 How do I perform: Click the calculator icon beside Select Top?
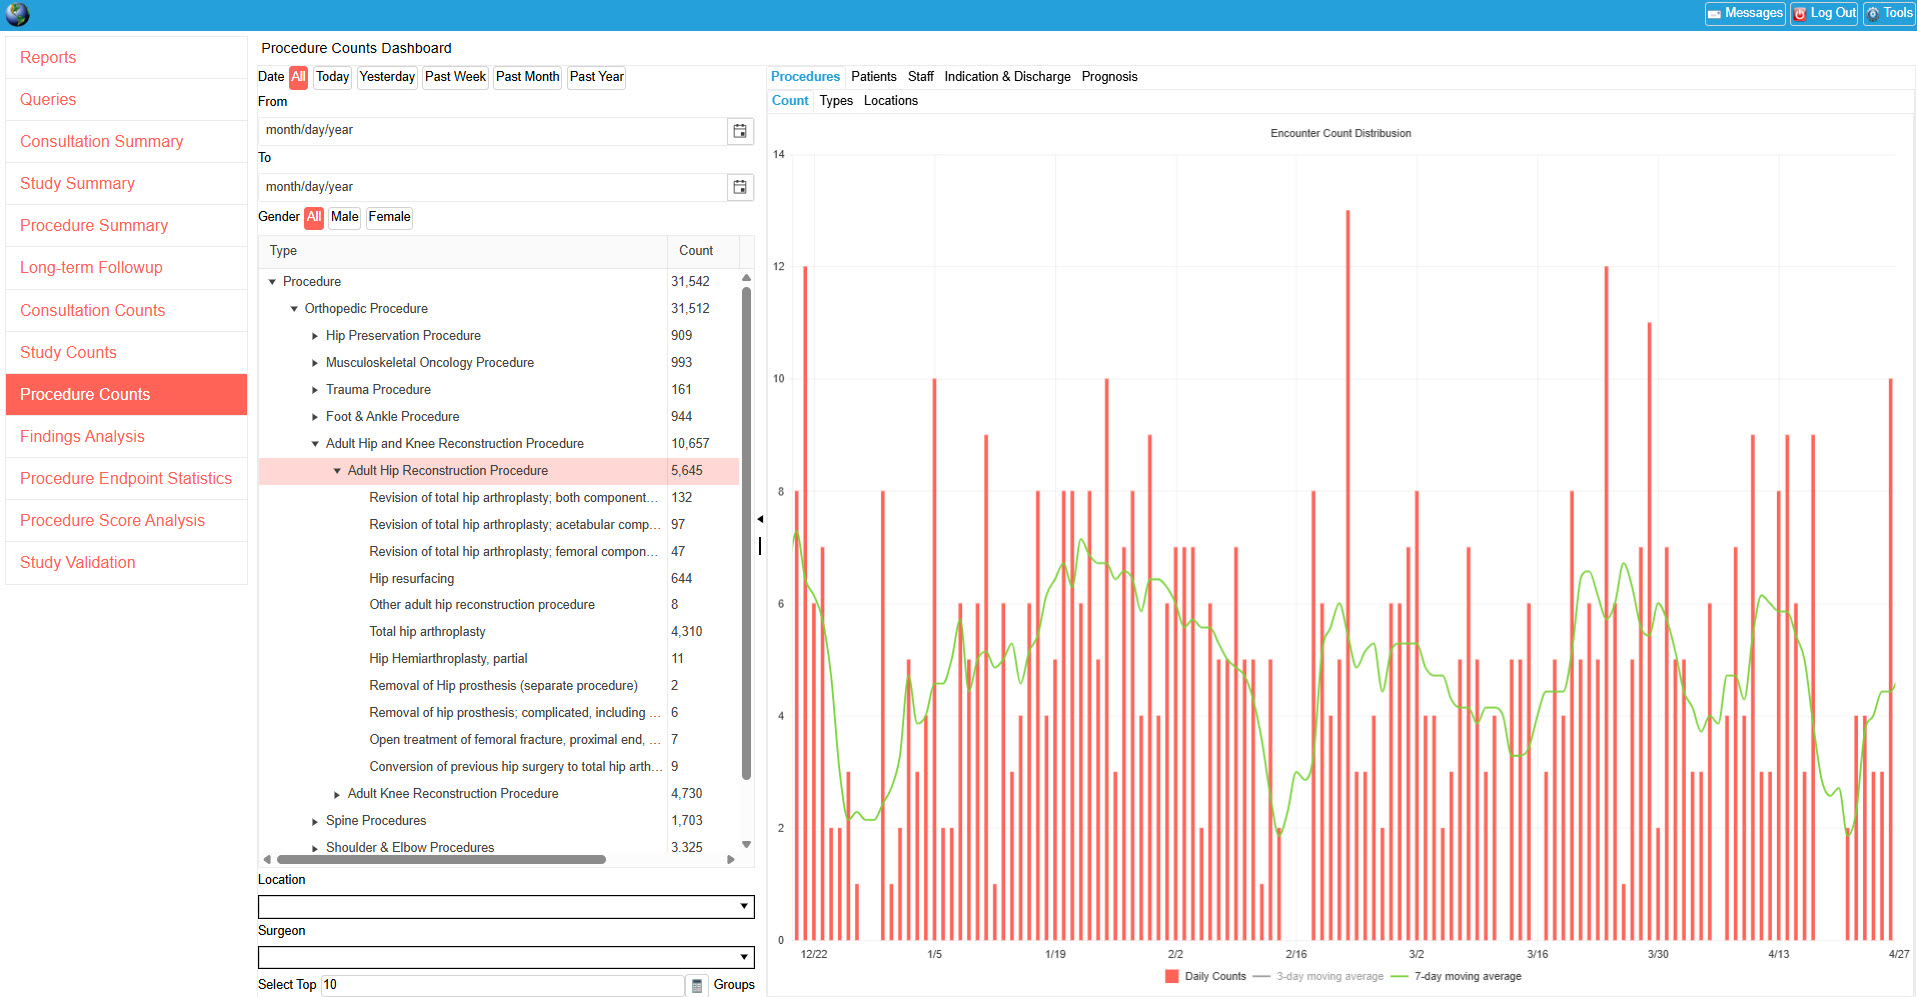(x=697, y=985)
